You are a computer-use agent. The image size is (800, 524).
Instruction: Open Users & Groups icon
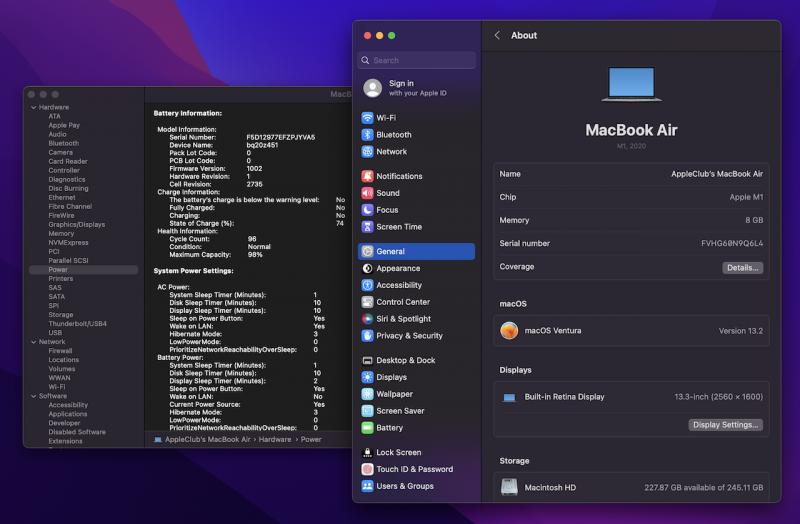367,486
